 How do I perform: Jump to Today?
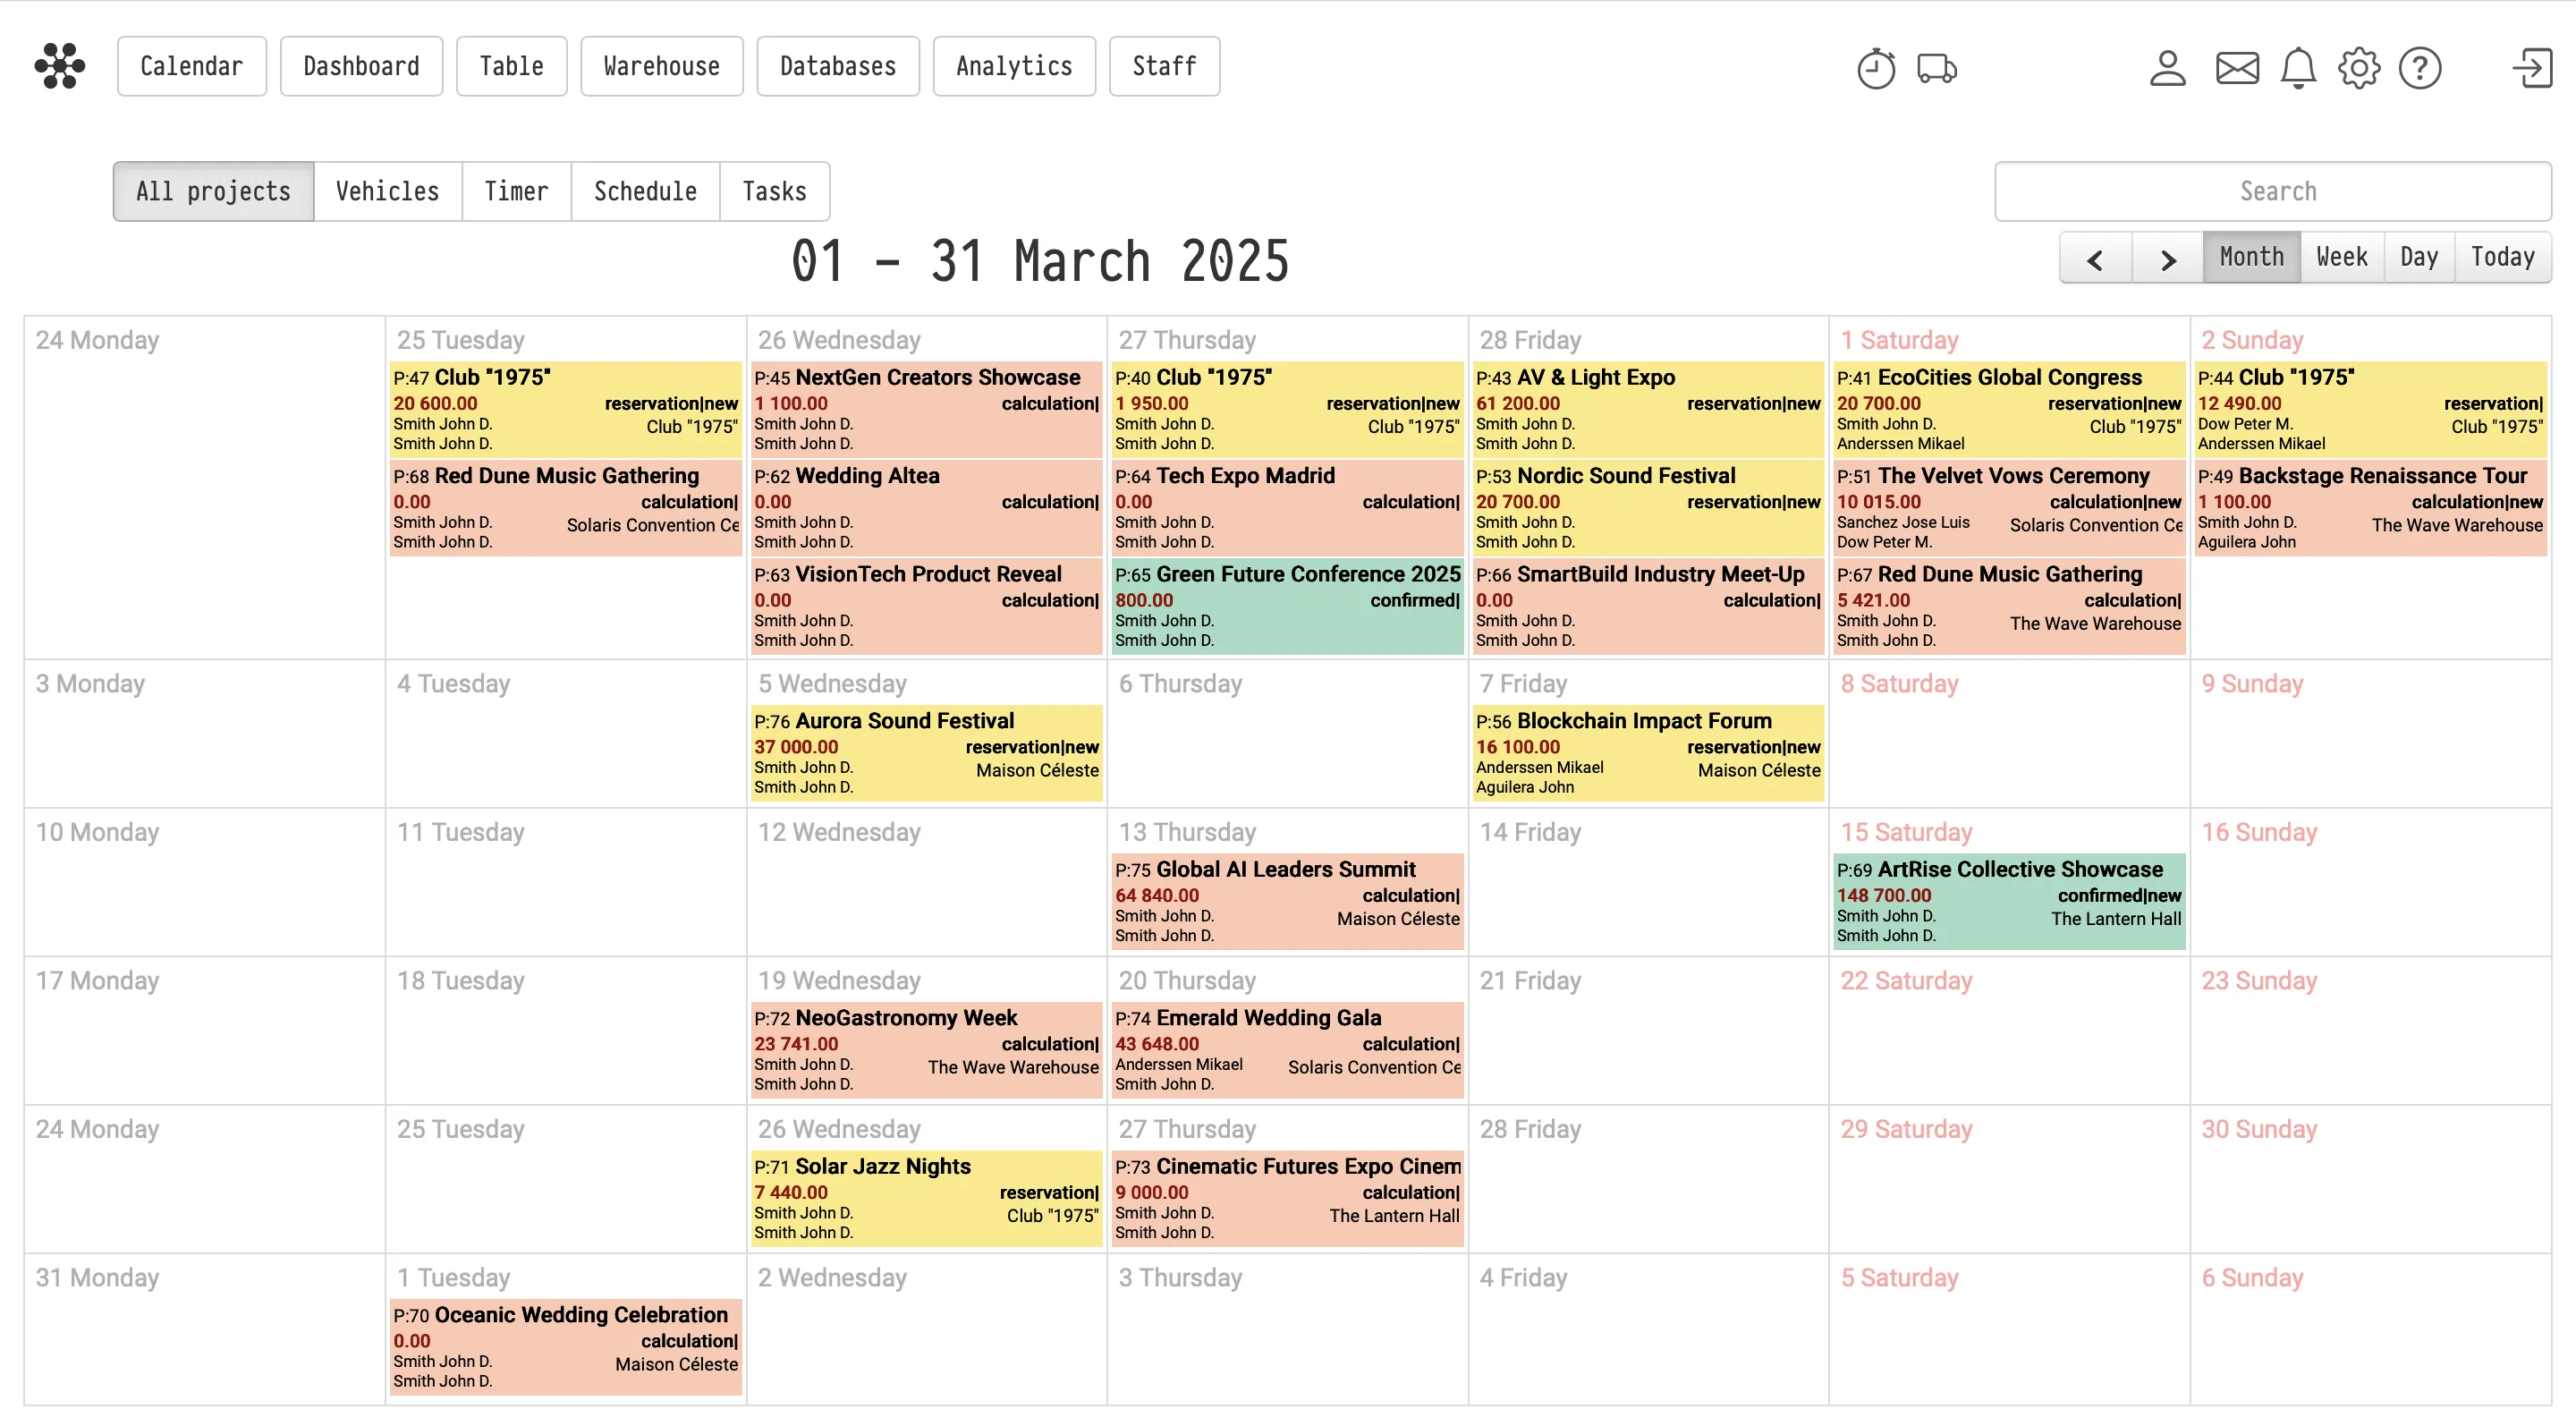2502,257
